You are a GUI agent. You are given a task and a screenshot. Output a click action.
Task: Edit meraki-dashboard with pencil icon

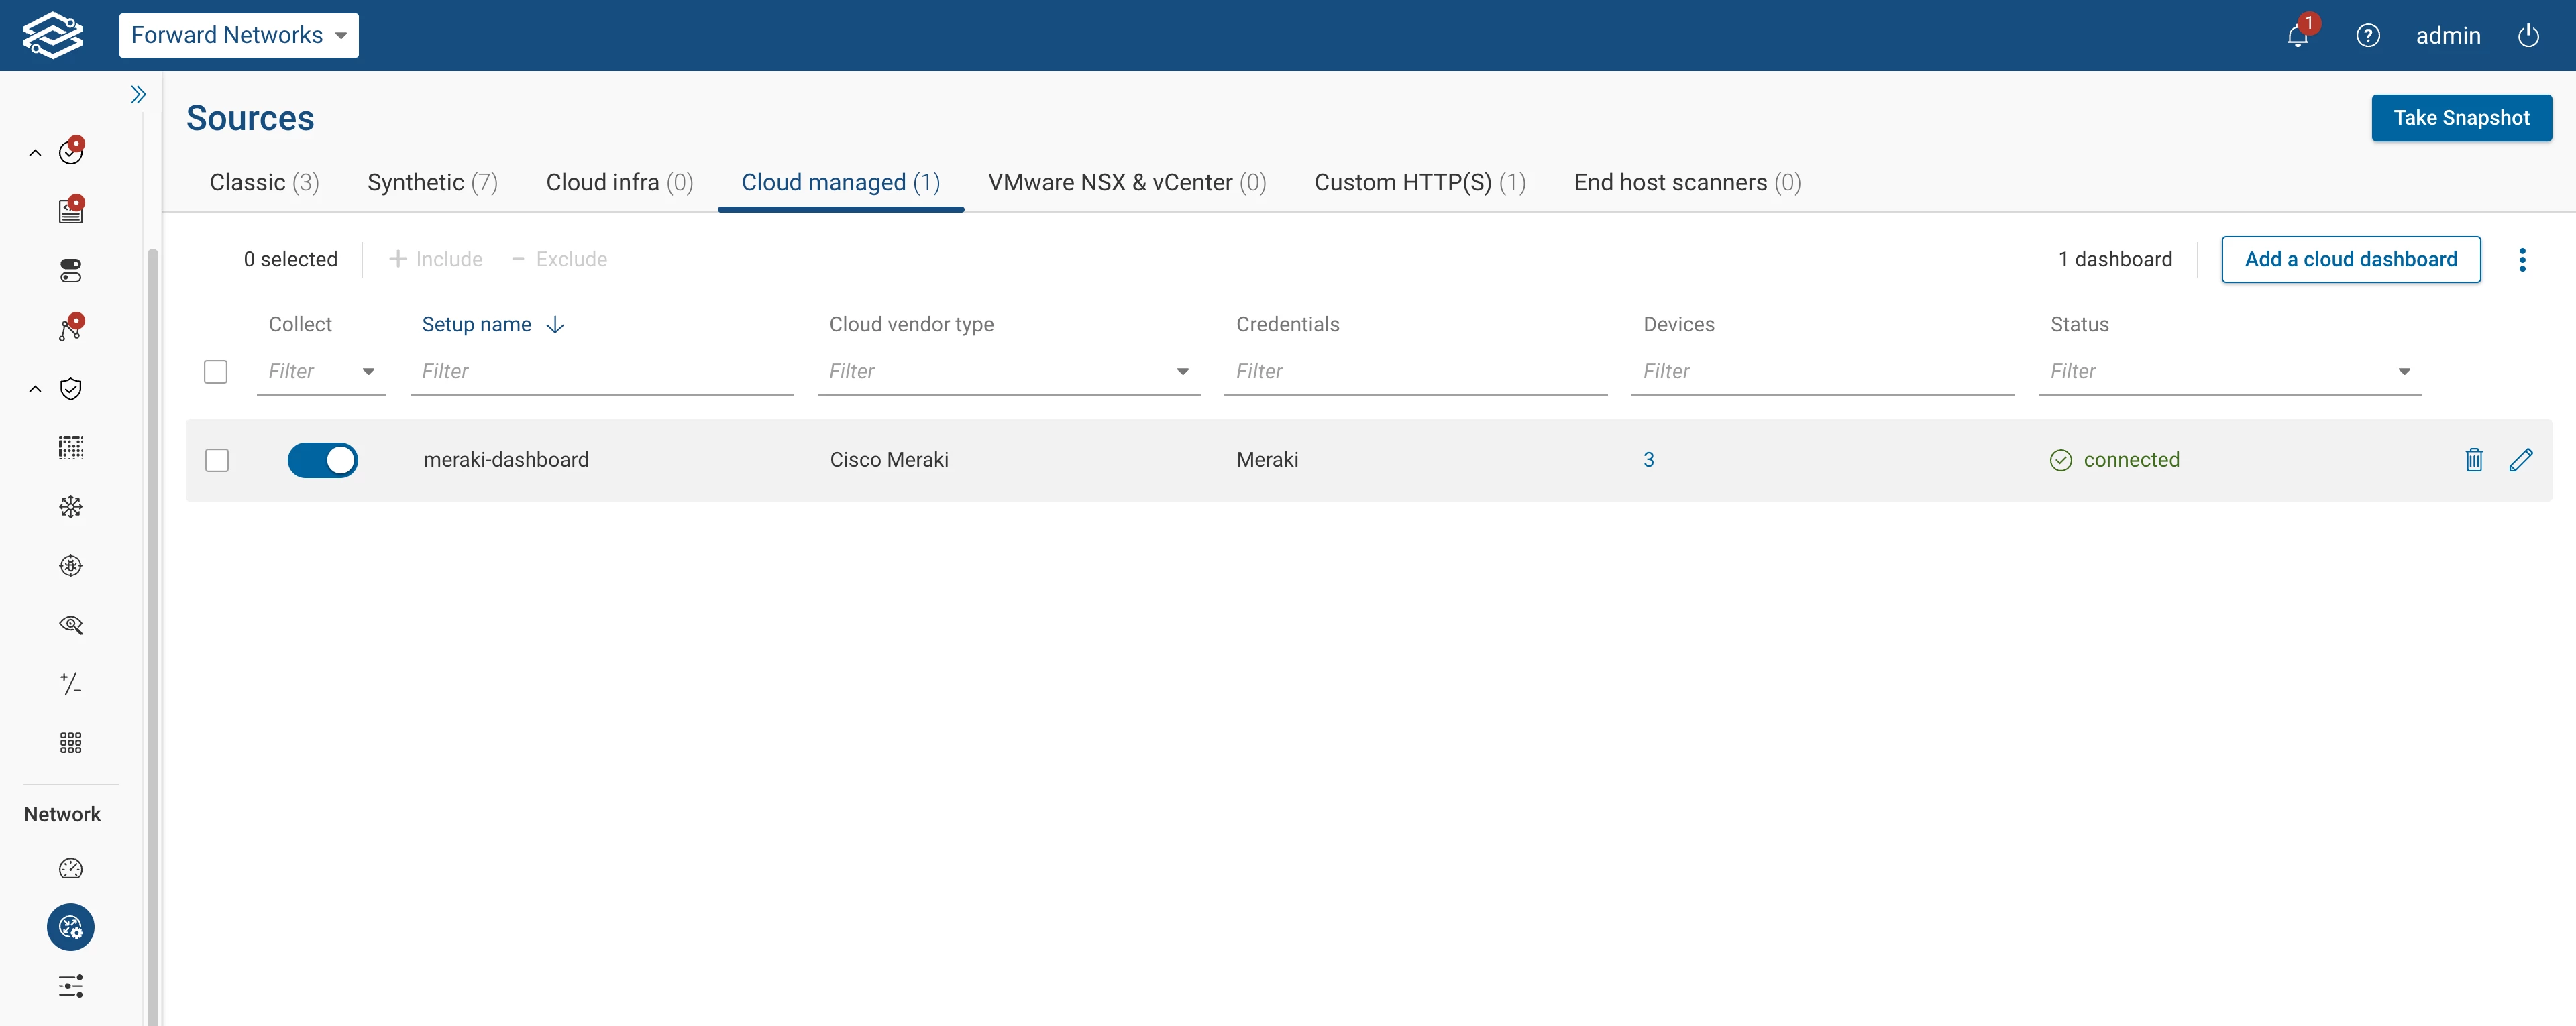[2520, 460]
